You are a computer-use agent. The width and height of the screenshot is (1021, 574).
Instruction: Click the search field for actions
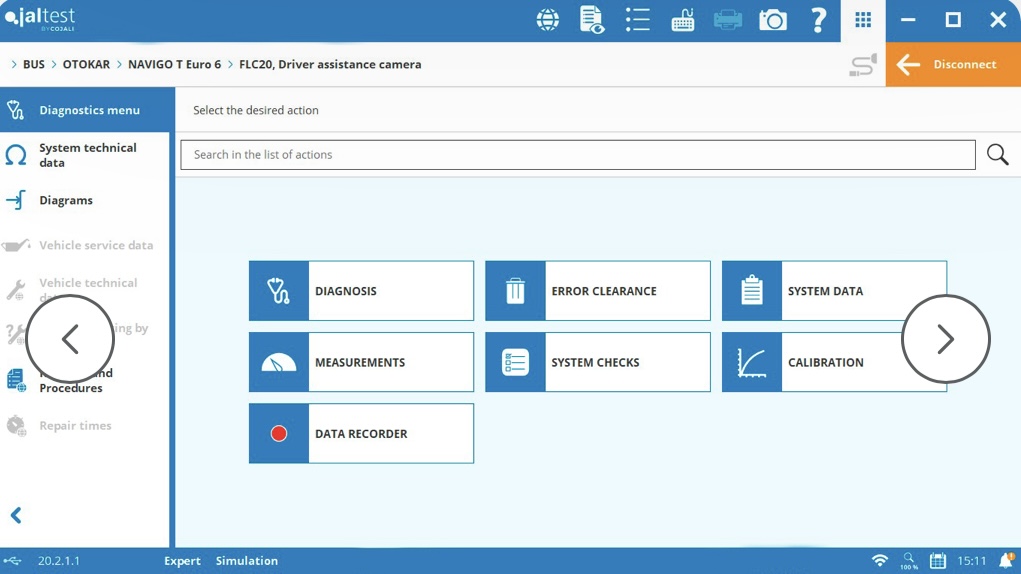pos(578,155)
